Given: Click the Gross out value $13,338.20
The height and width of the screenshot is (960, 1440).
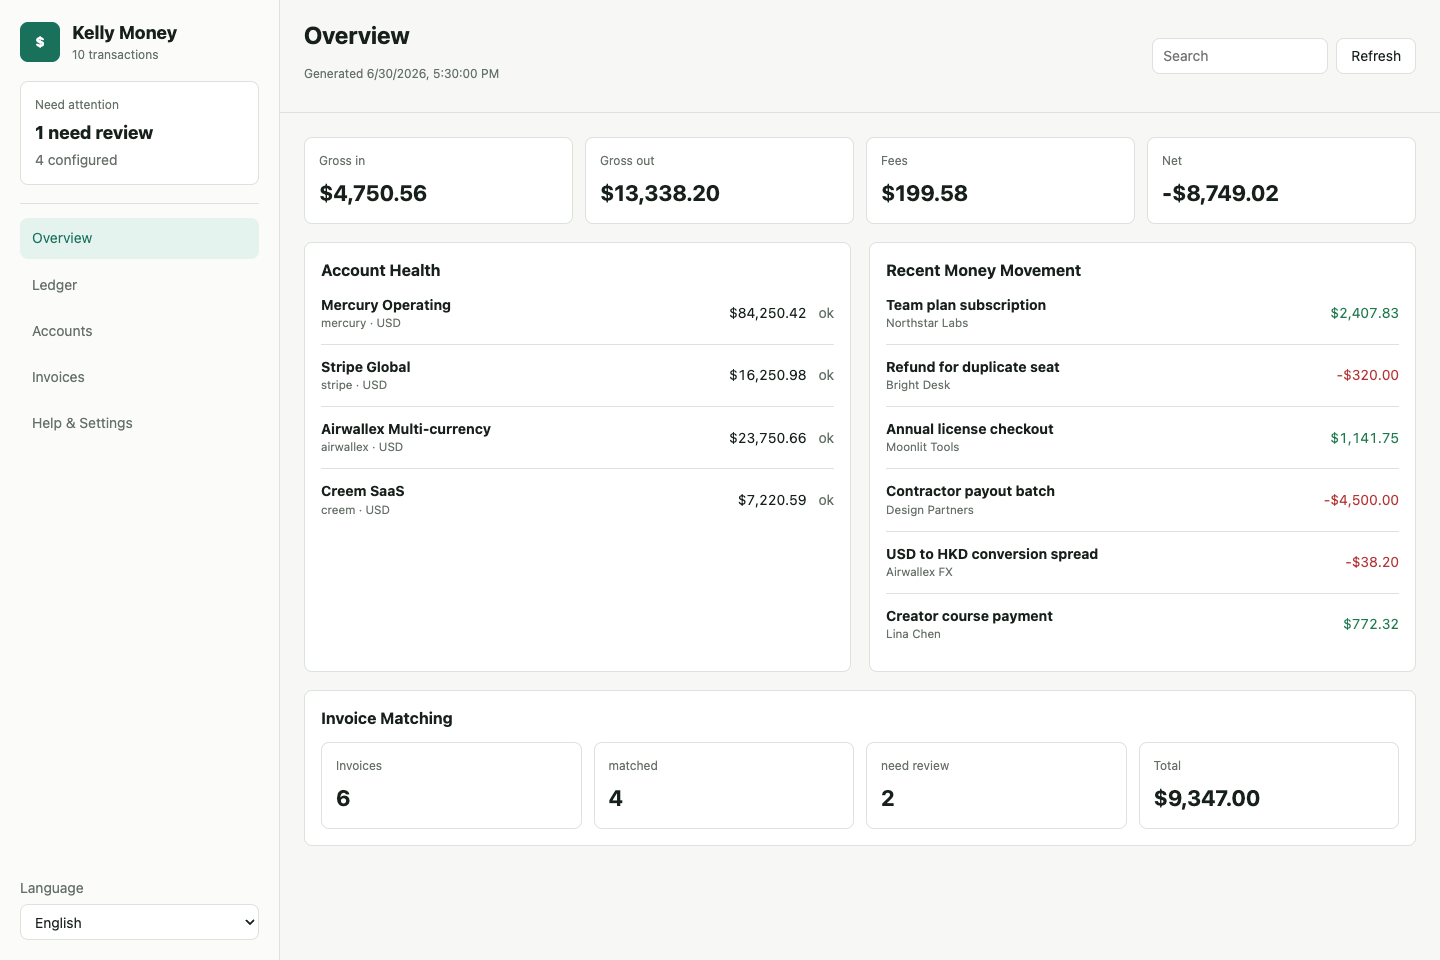Looking at the screenshot, I should (x=660, y=193).
